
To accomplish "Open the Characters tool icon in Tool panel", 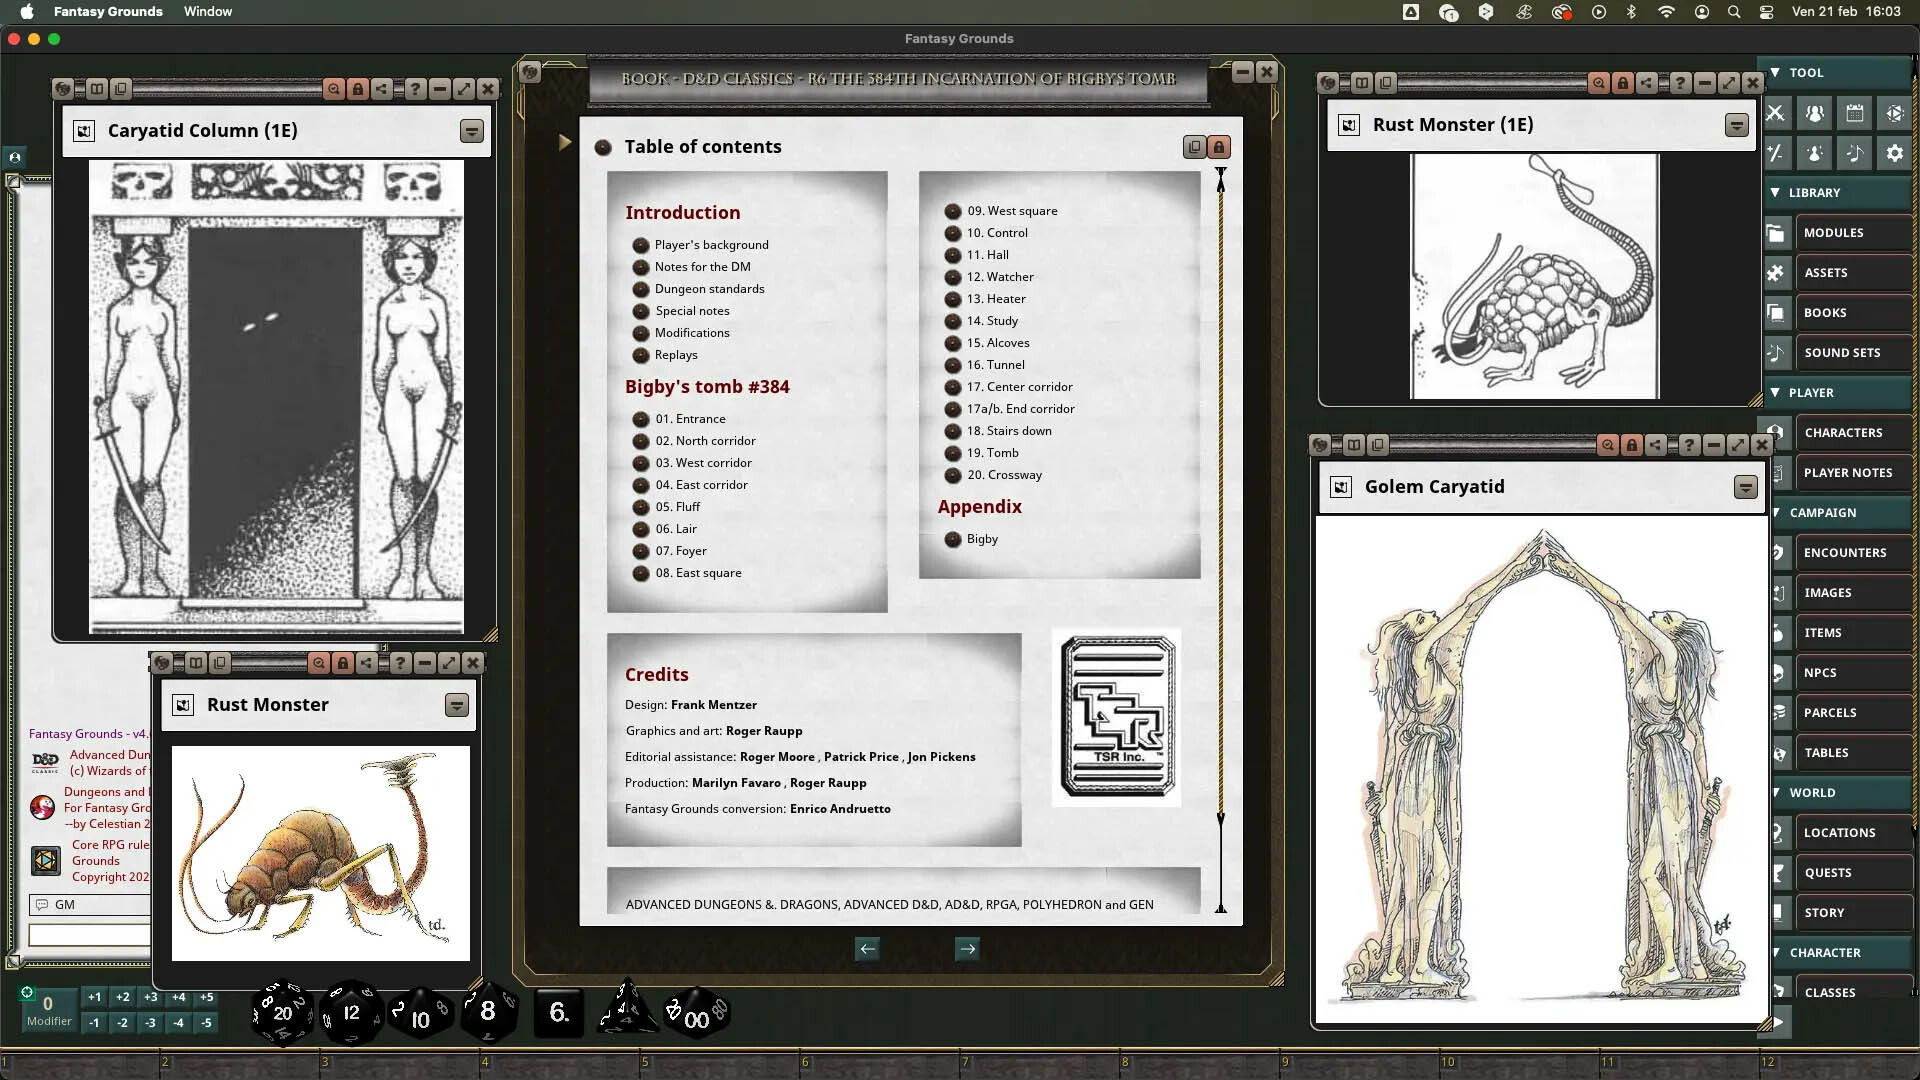I will (x=1814, y=113).
